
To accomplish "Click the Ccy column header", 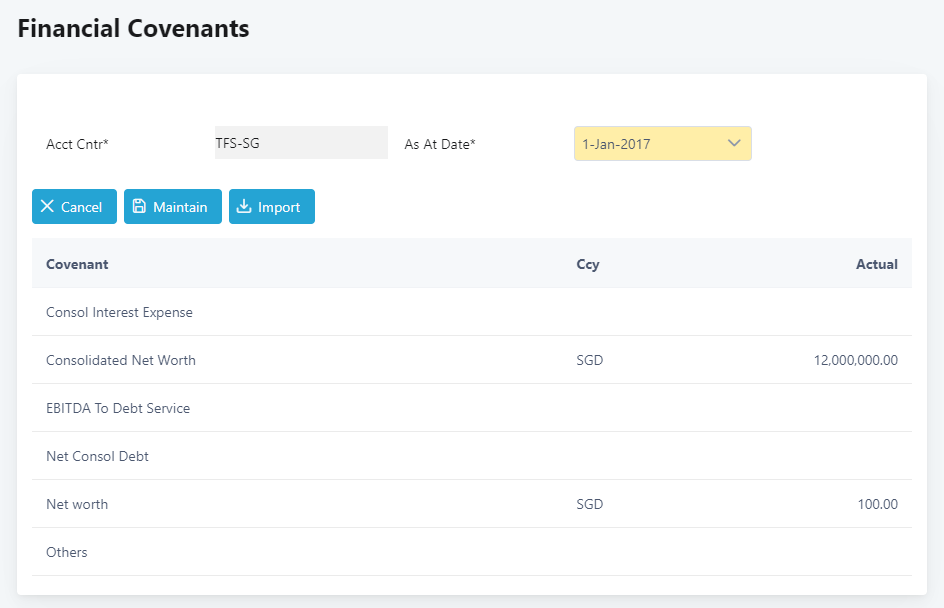I will coord(588,264).
